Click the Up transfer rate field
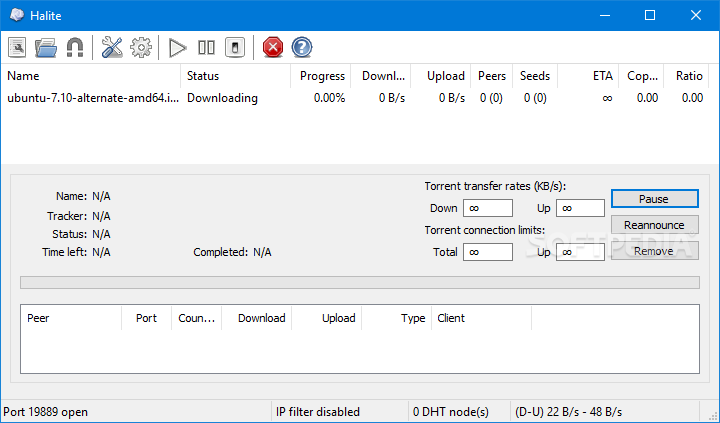The image size is (720, 423). (580, 208)
